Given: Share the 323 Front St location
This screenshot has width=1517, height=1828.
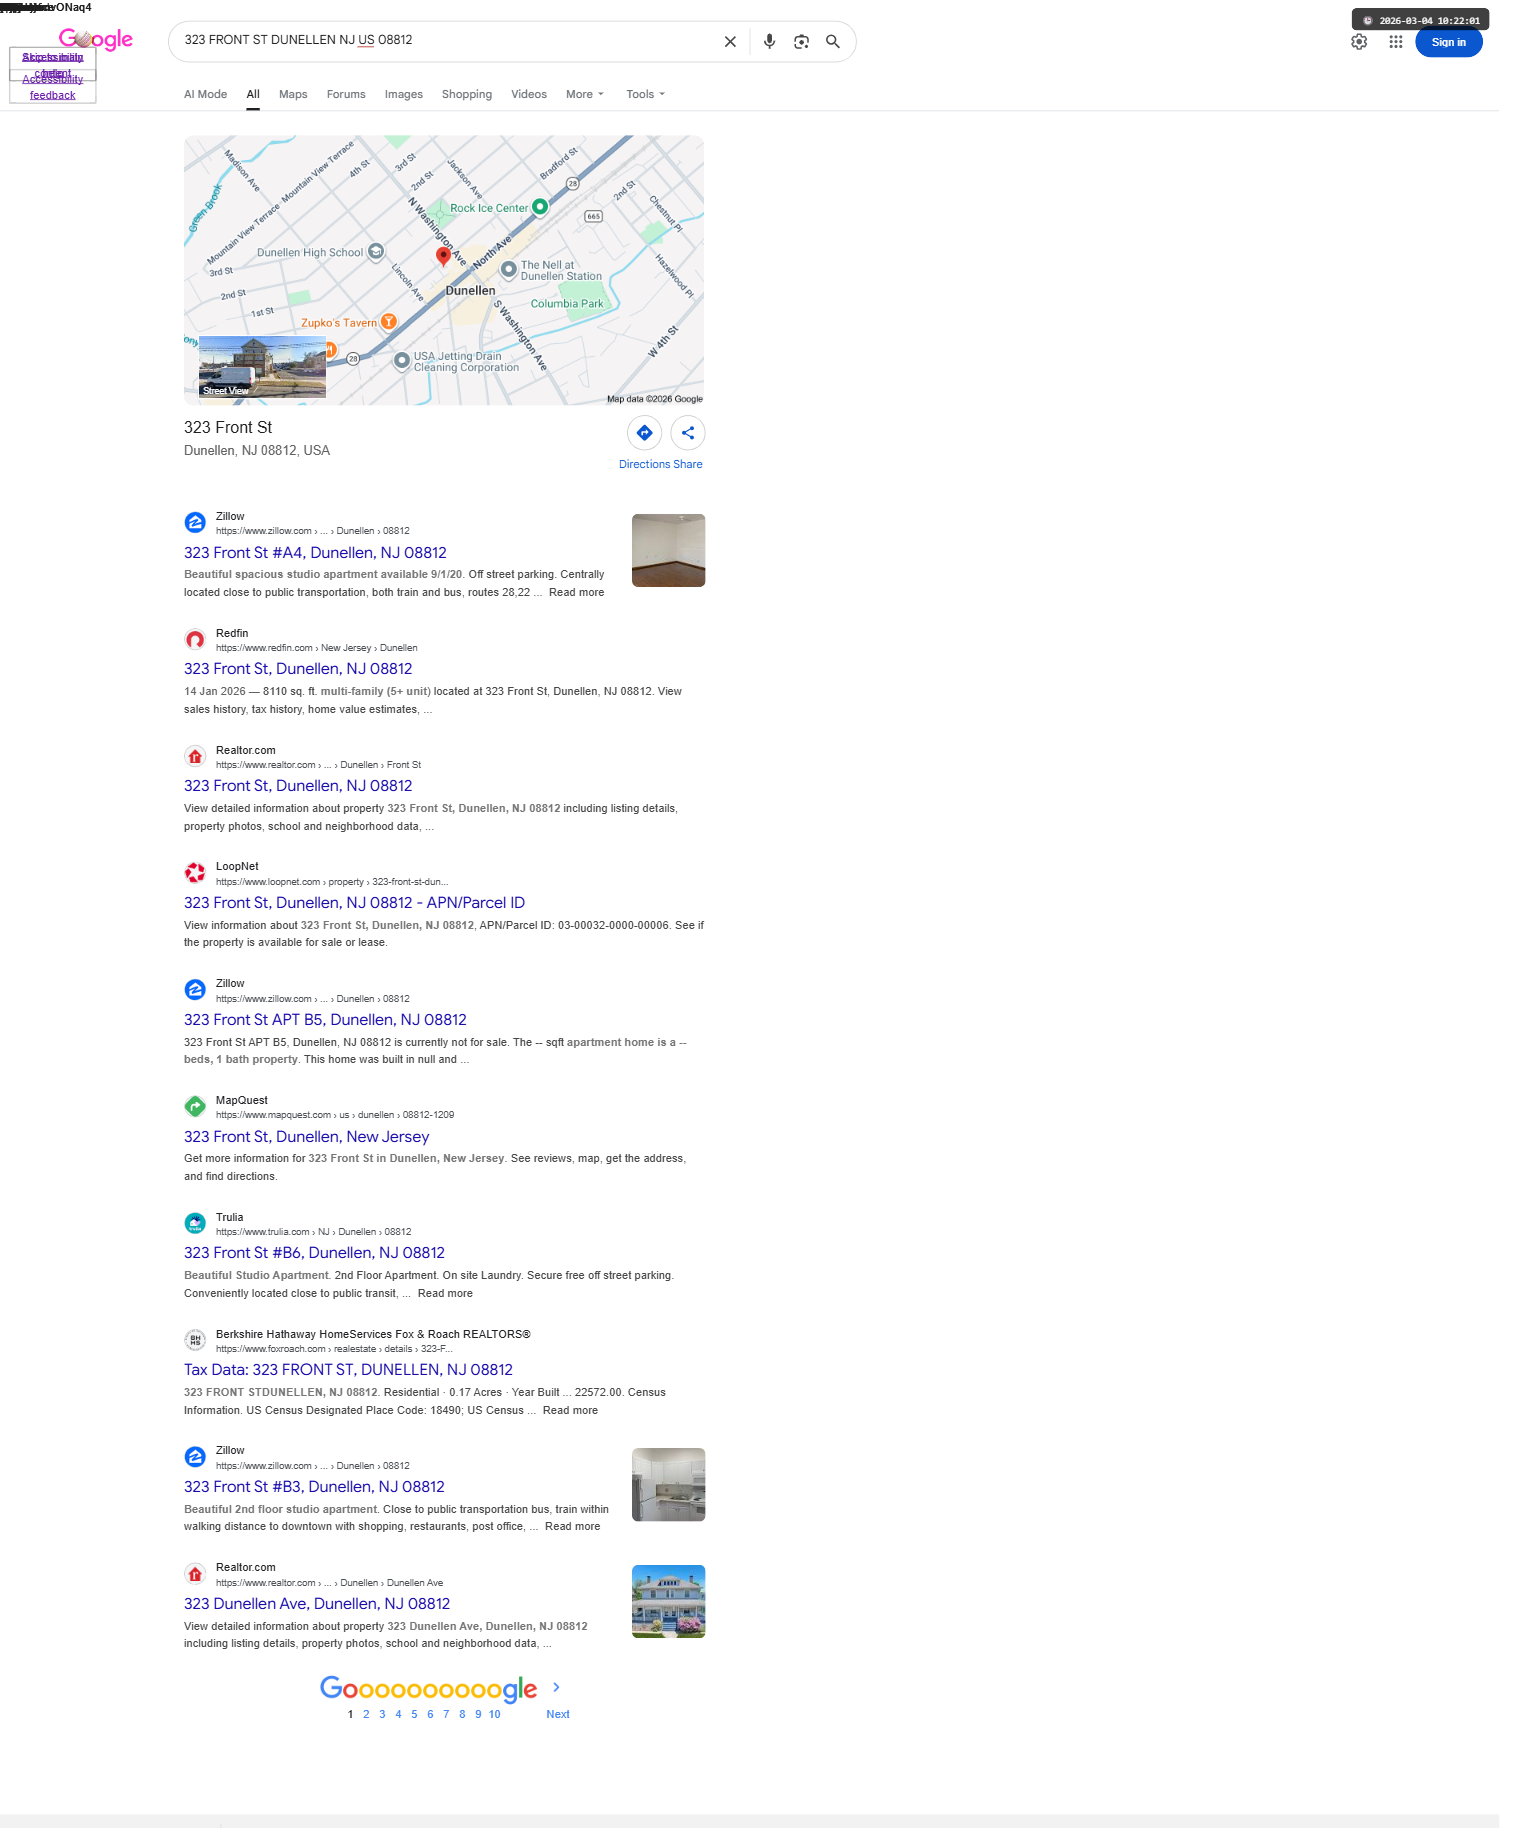Looking at the screenshot, I should coord(688,433).
